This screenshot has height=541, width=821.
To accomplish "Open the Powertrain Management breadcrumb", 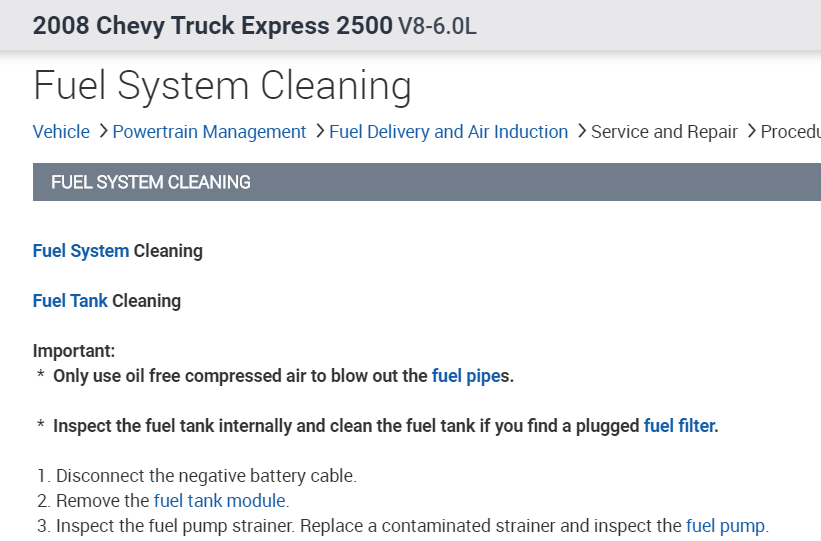I will point(209,132).
